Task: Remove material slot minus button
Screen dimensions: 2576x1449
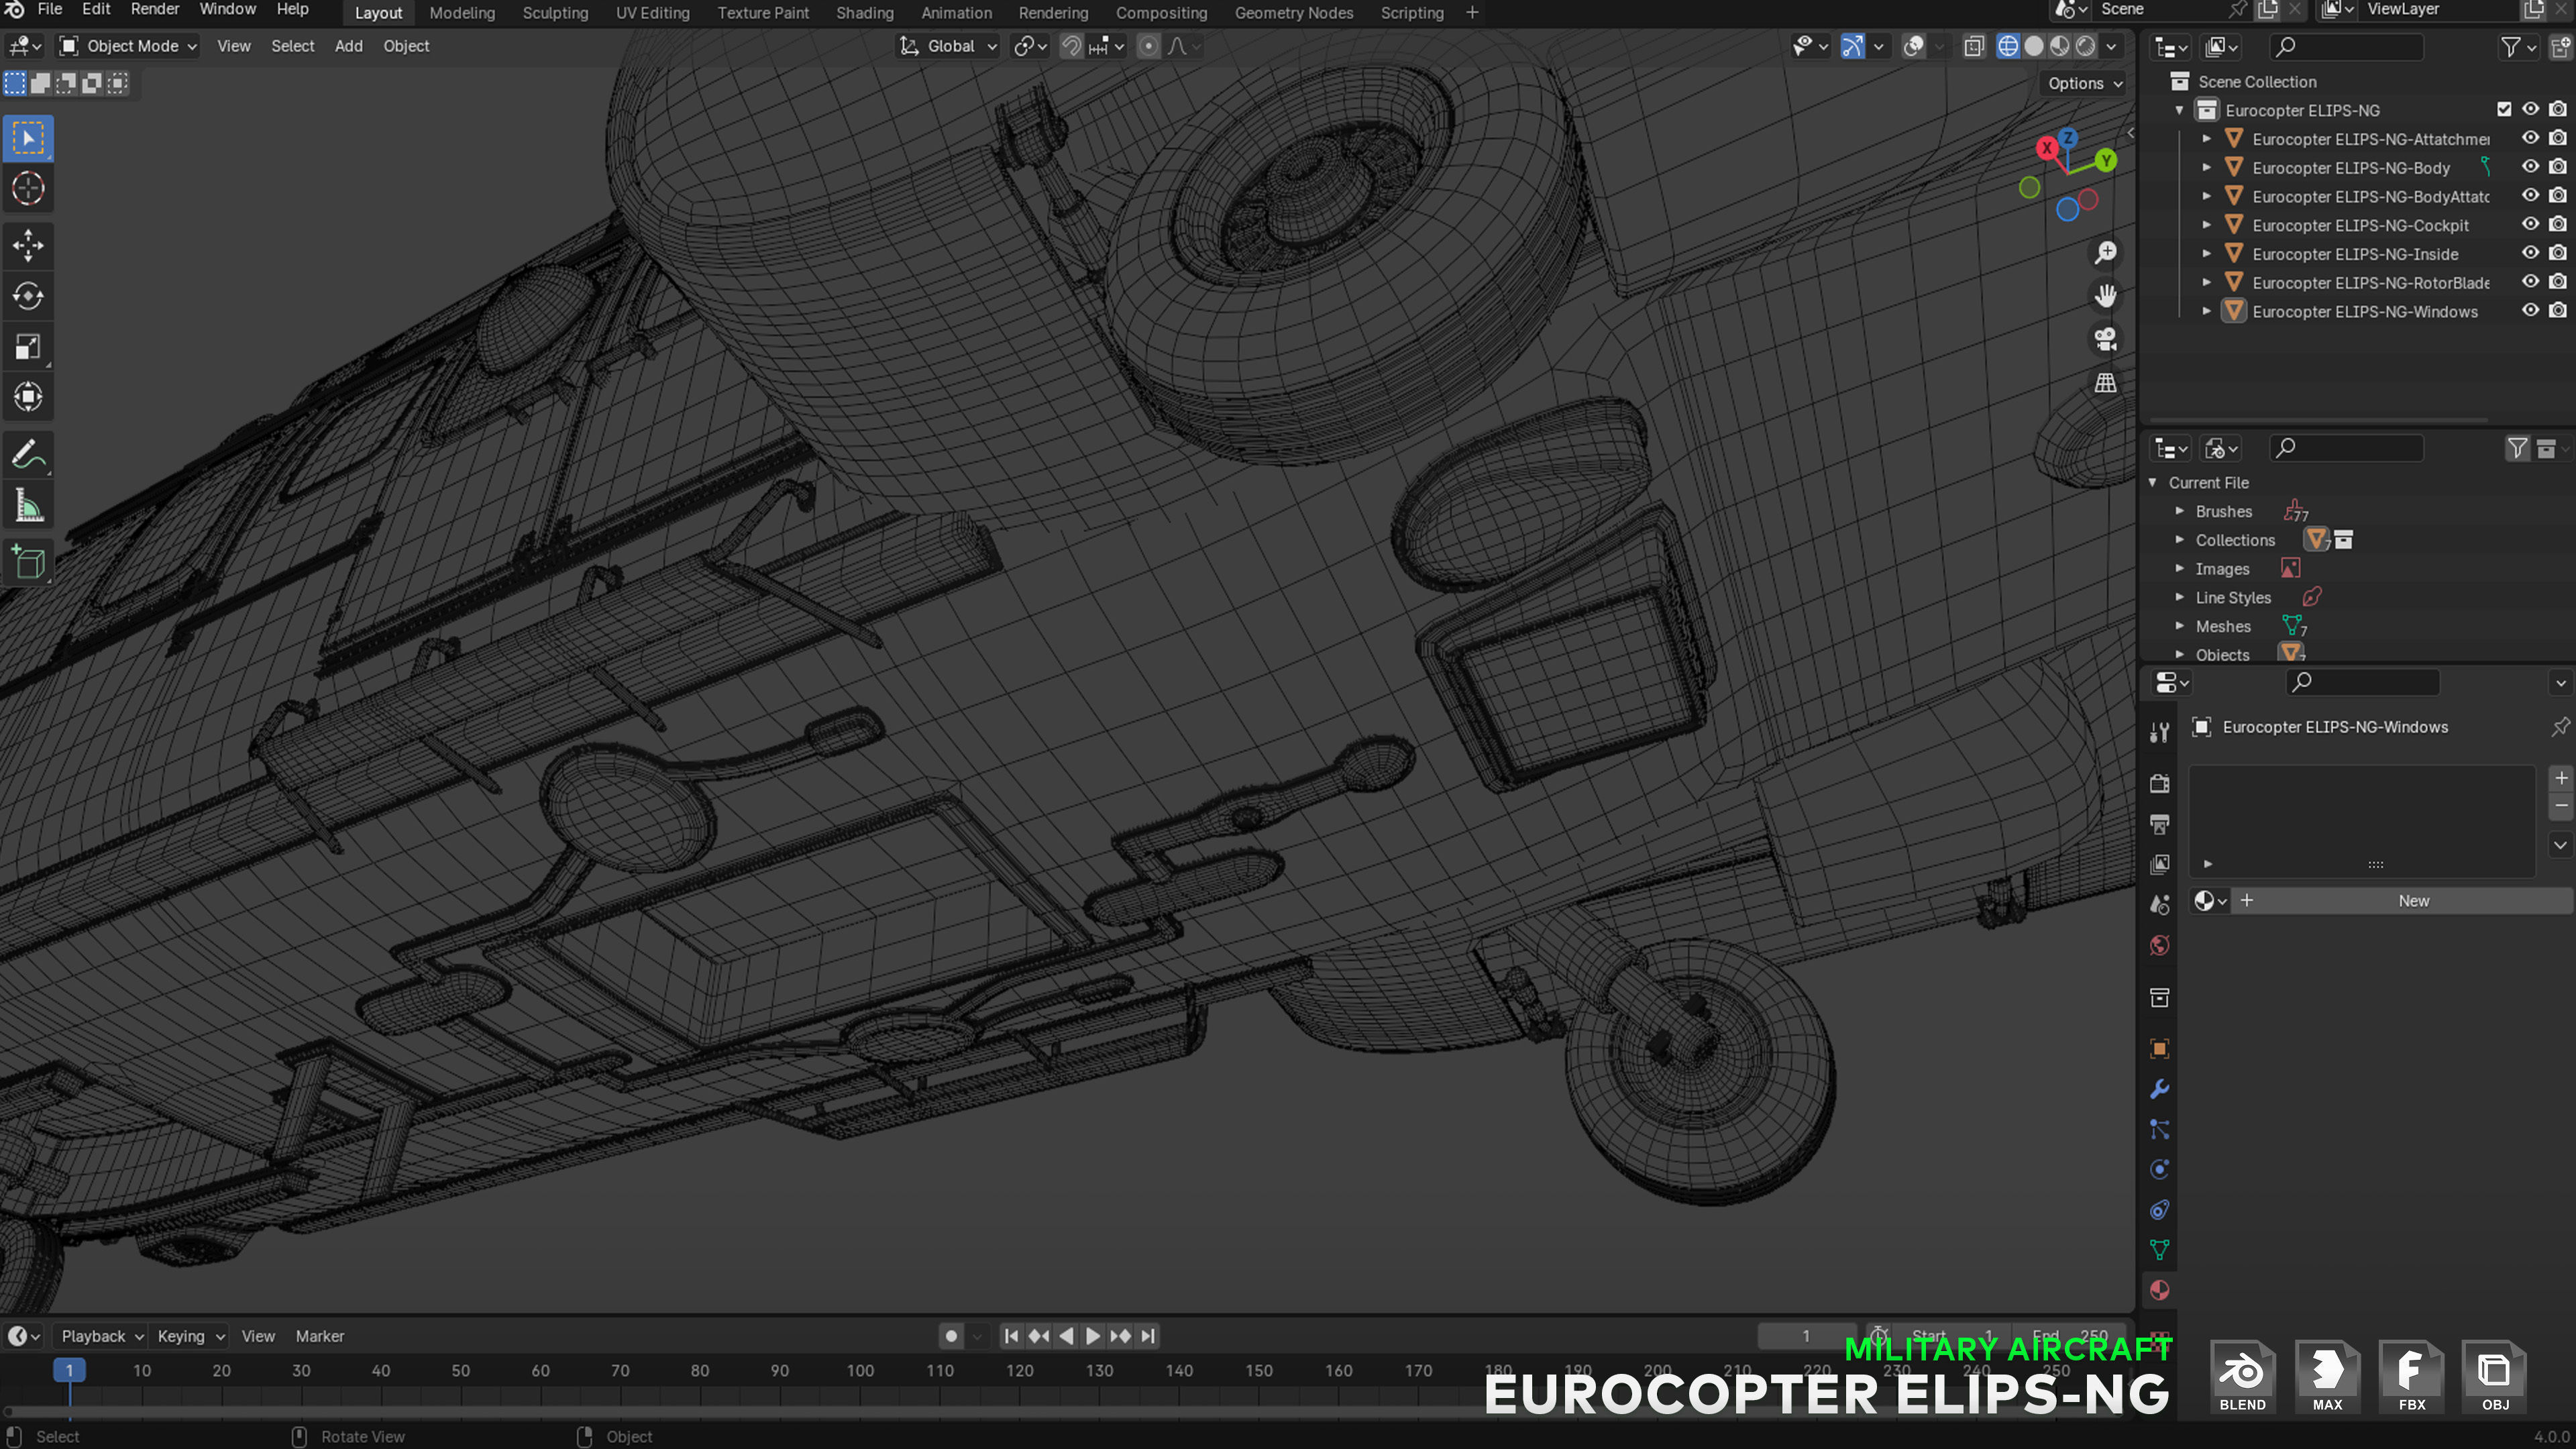Action: tap(2560, 806)
